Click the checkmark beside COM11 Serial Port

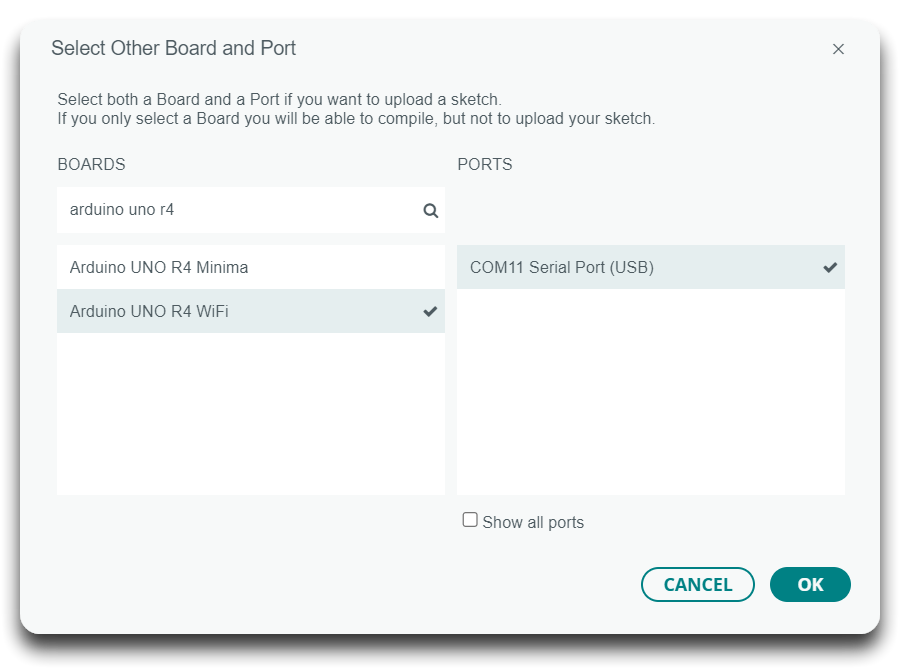point(830,267)
